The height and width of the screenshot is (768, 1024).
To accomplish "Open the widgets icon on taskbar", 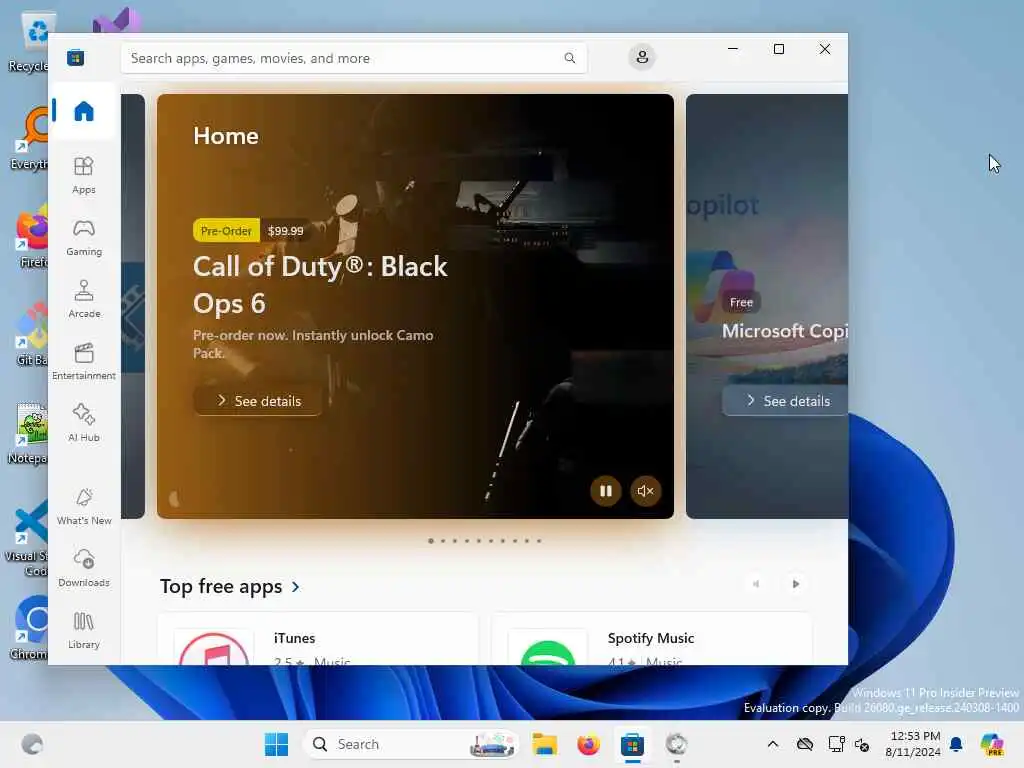I will [x=32, y=744].
